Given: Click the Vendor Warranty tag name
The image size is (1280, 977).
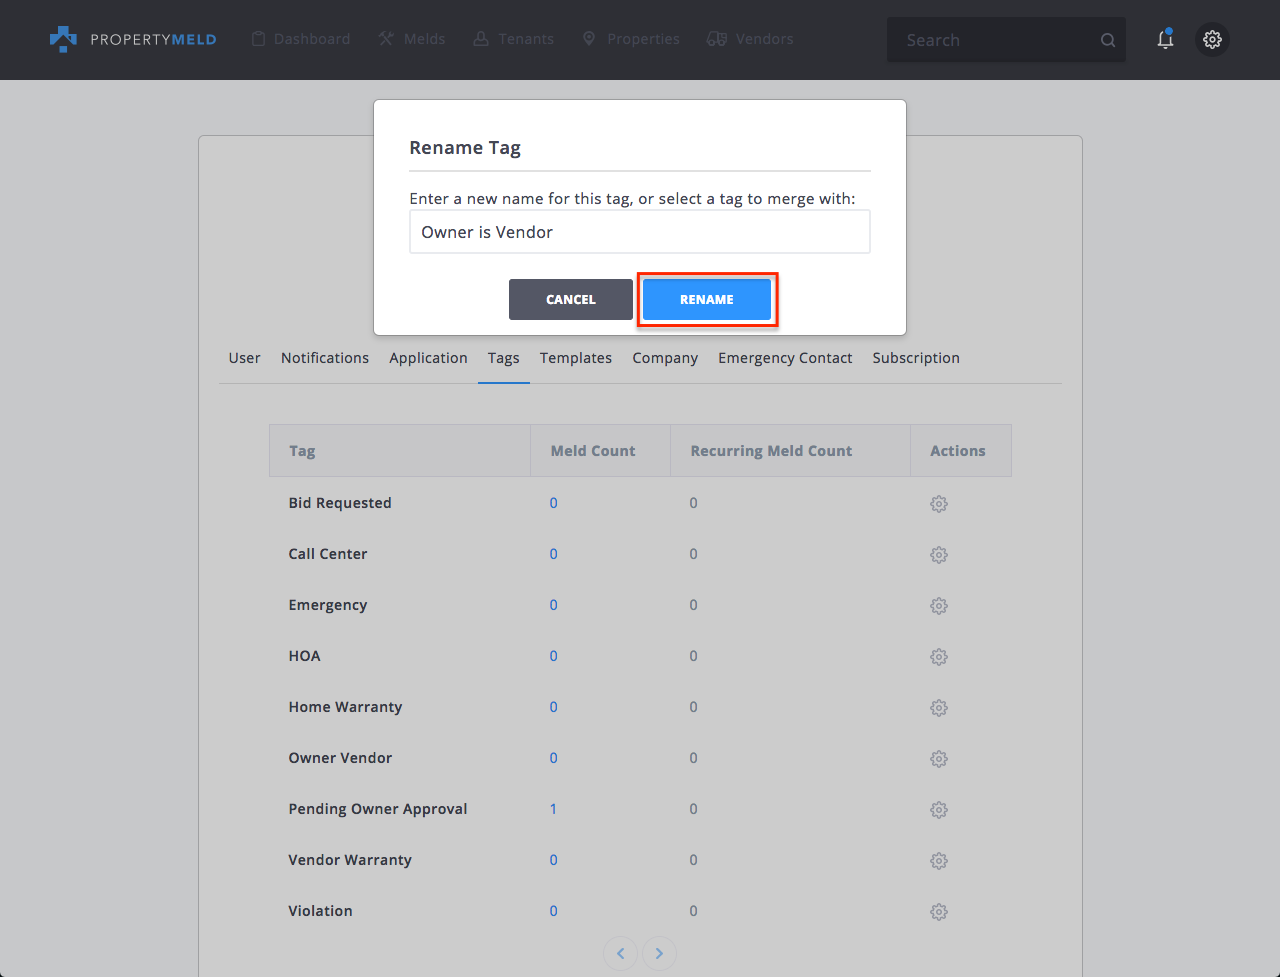Looking at the screenshot, I should click(x=350, y=860).
